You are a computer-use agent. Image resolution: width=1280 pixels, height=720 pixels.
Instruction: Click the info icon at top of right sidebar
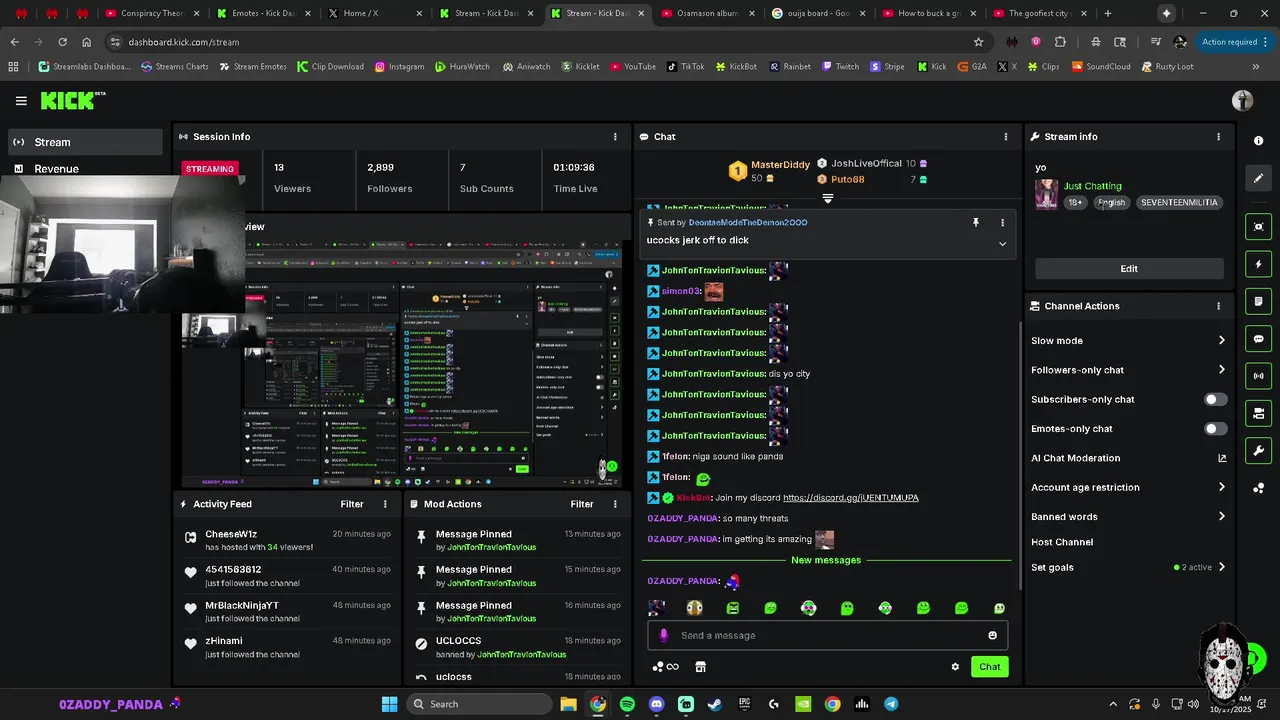1259,141
